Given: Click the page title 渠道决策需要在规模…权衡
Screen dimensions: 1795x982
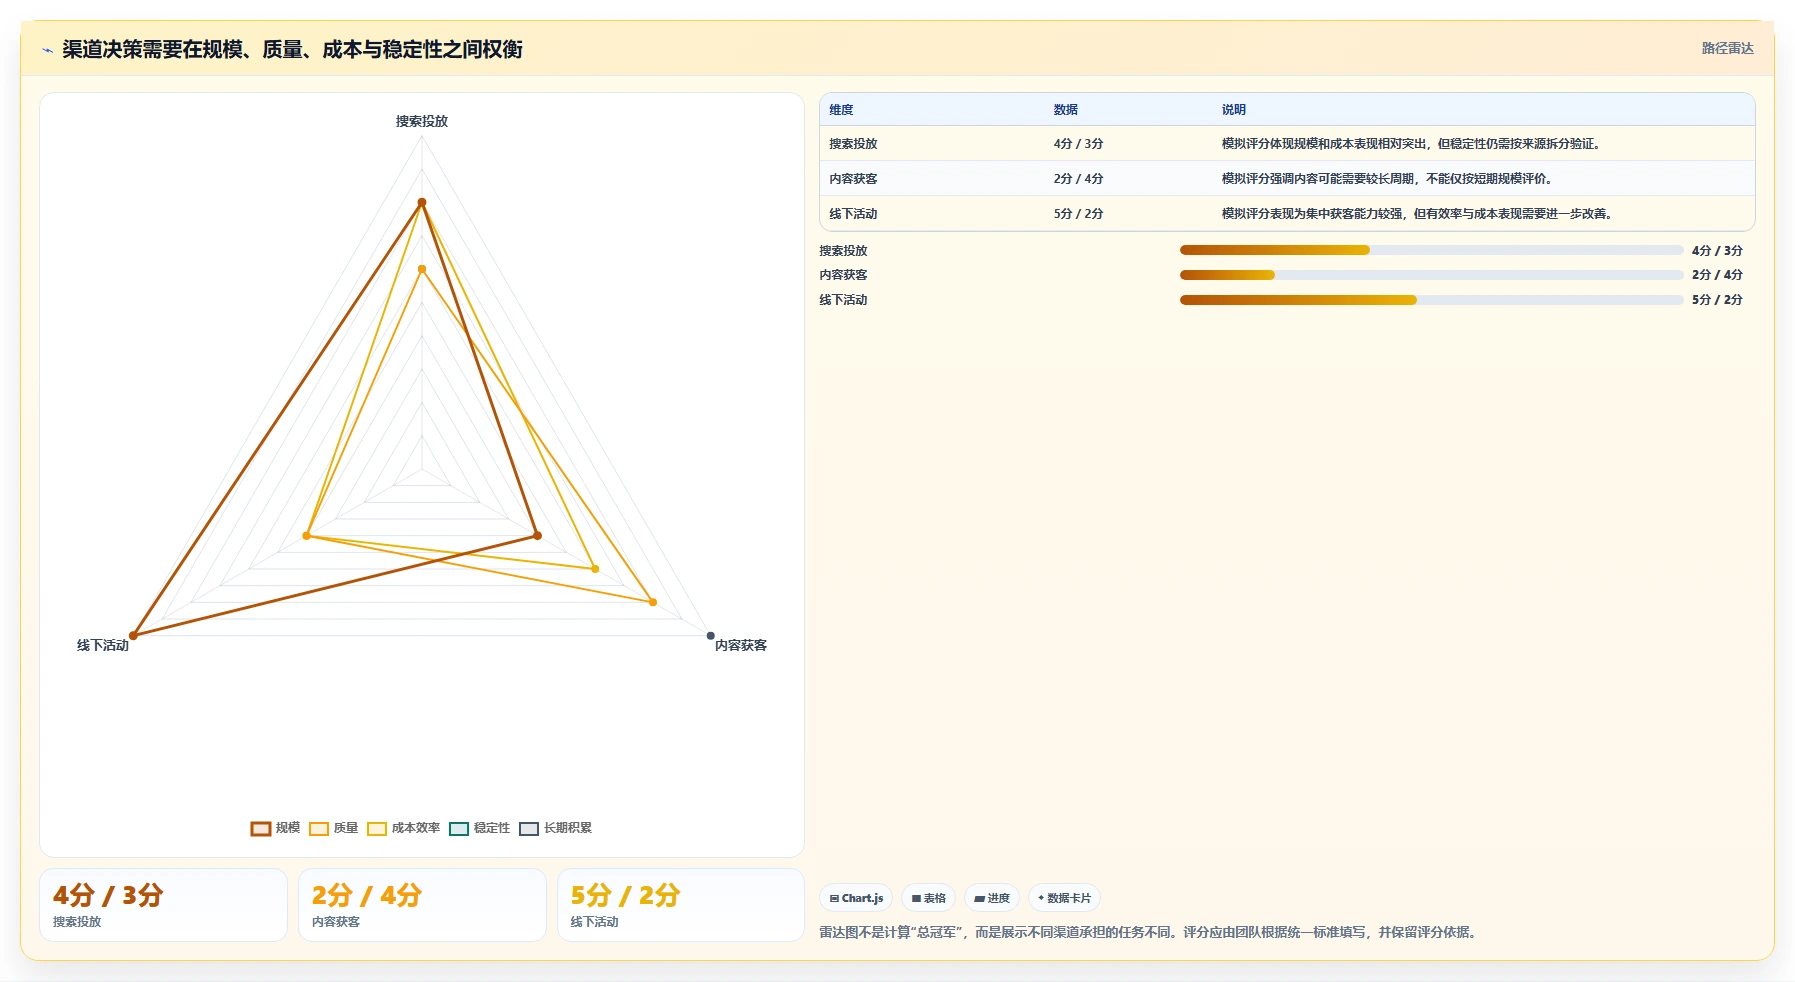Looking at the screenshot, I should tap(292, 49).
